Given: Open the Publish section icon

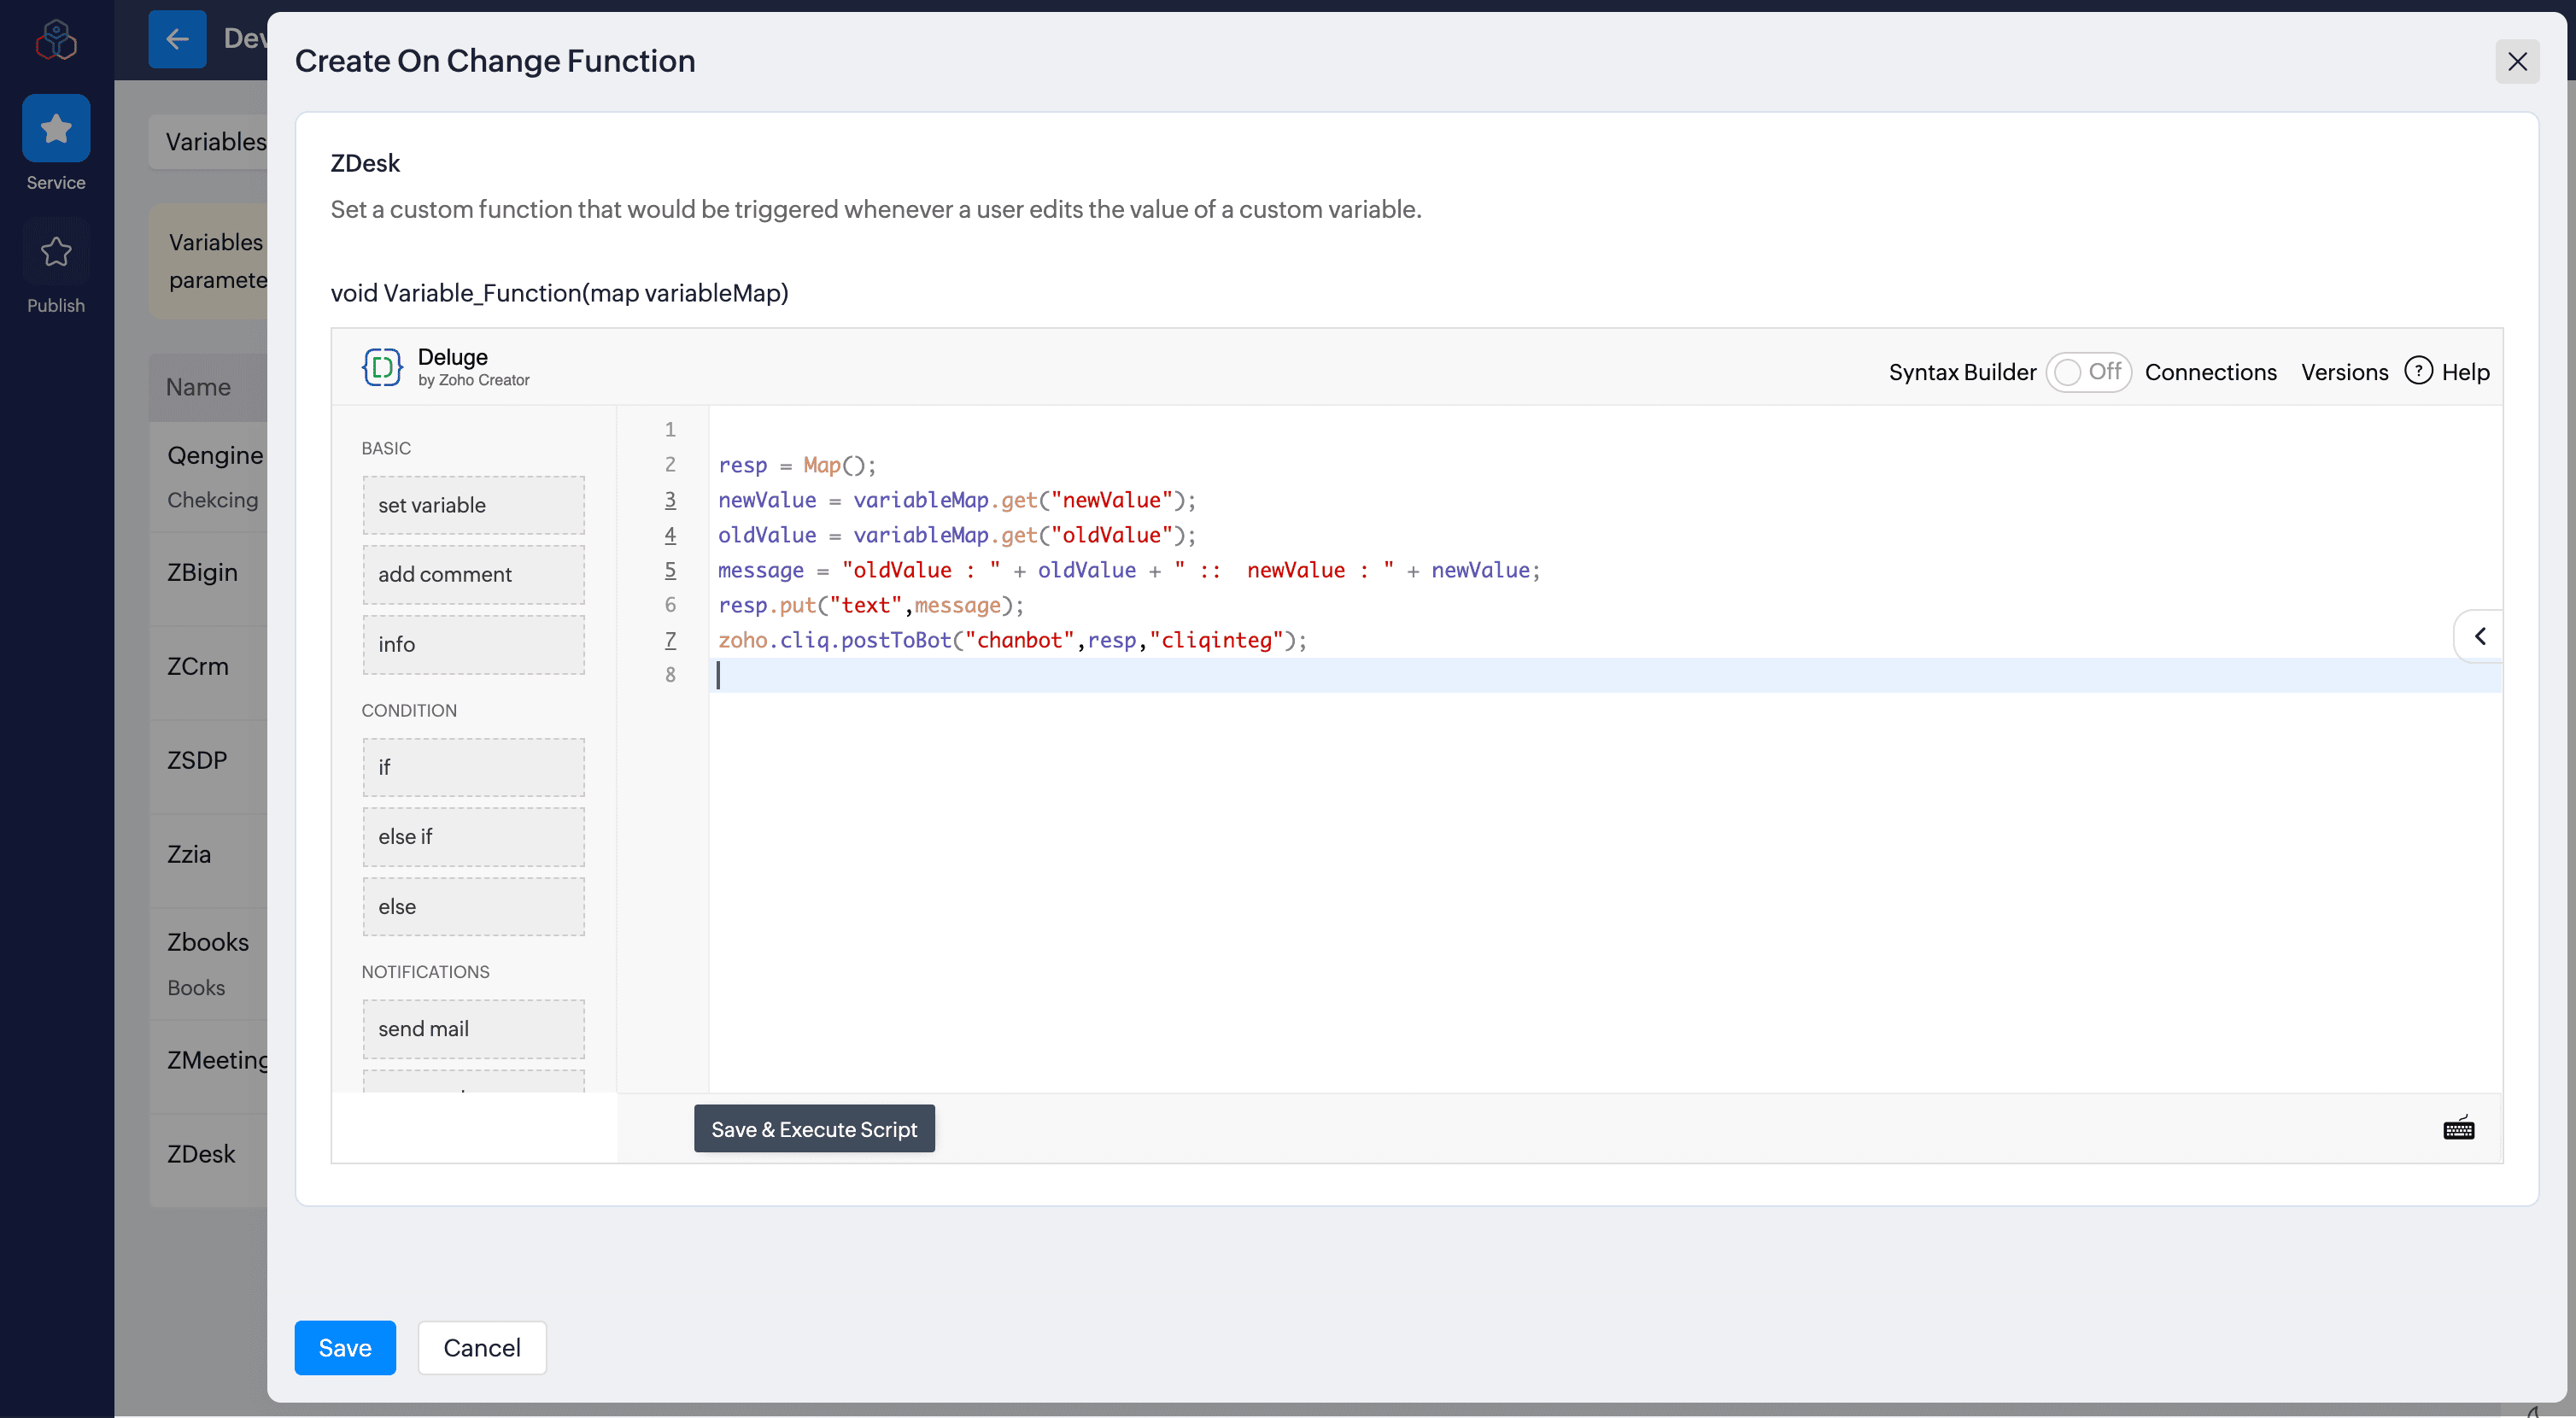Looking at the screenshot, I should (x=56, y=252).
